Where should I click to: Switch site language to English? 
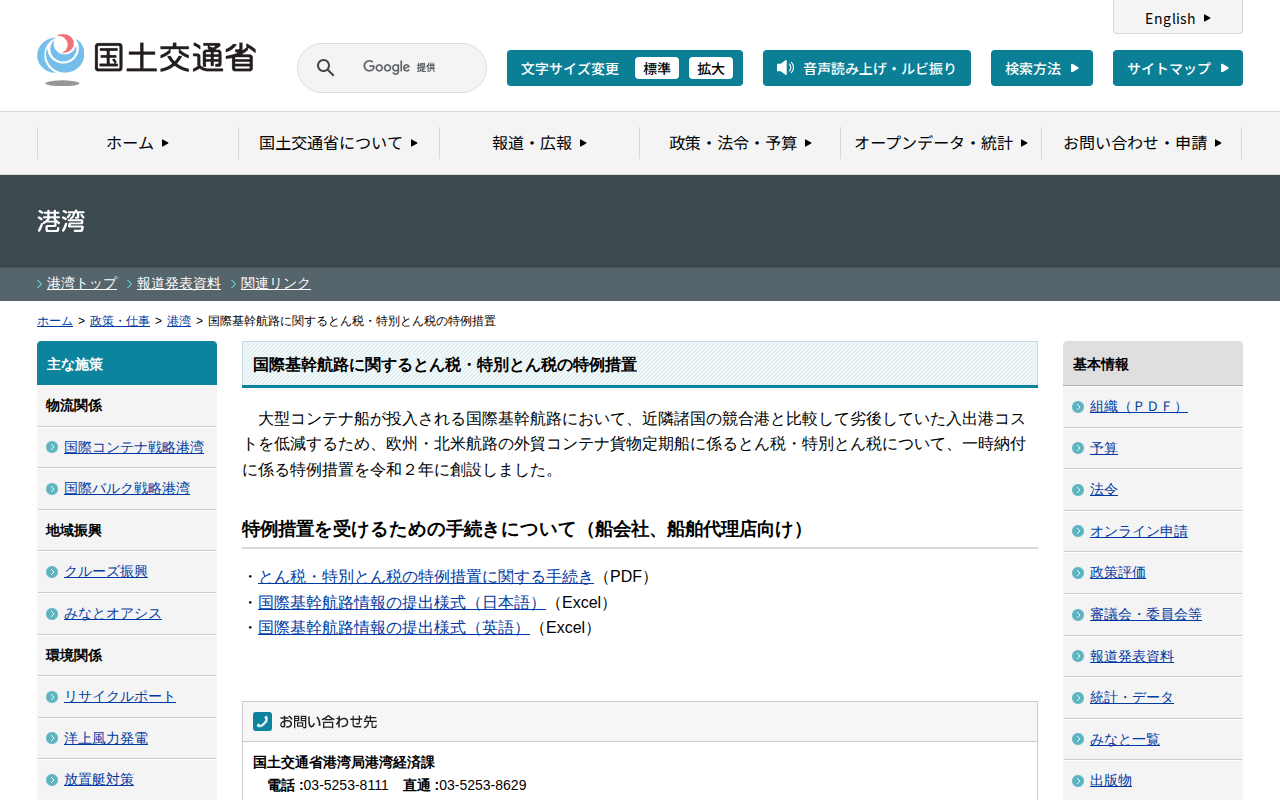[x=1177, y=18]
